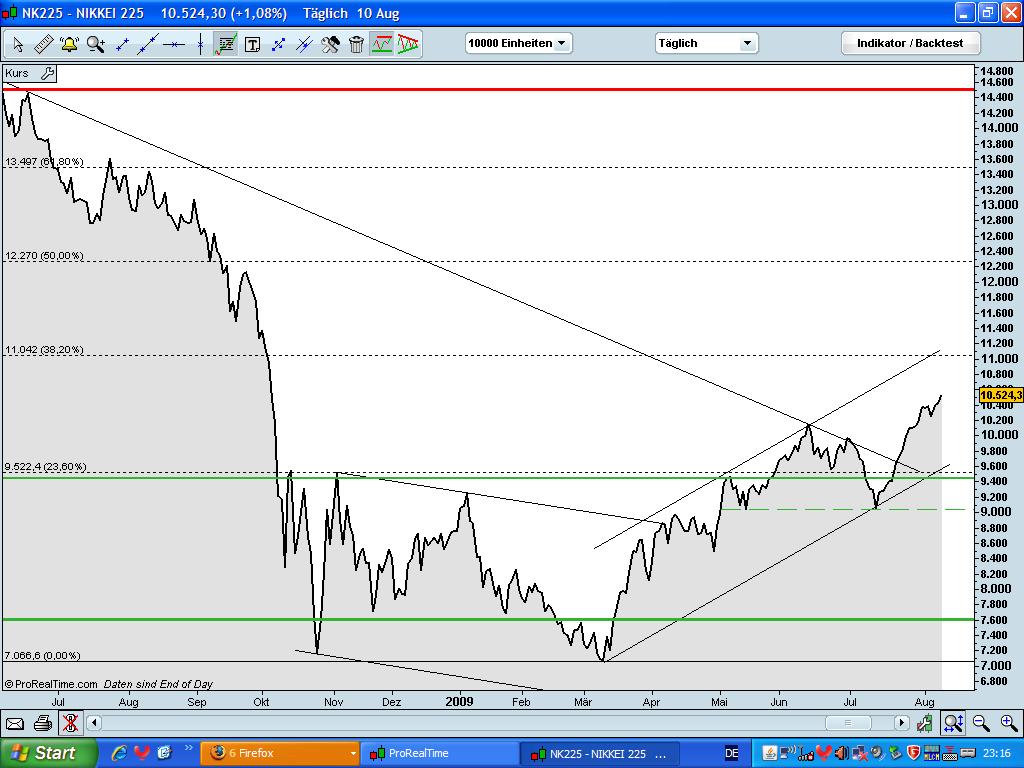This screenshot has height=768, width=1024.
Task: Click the third quick launch icon
Action: (164, 752)
